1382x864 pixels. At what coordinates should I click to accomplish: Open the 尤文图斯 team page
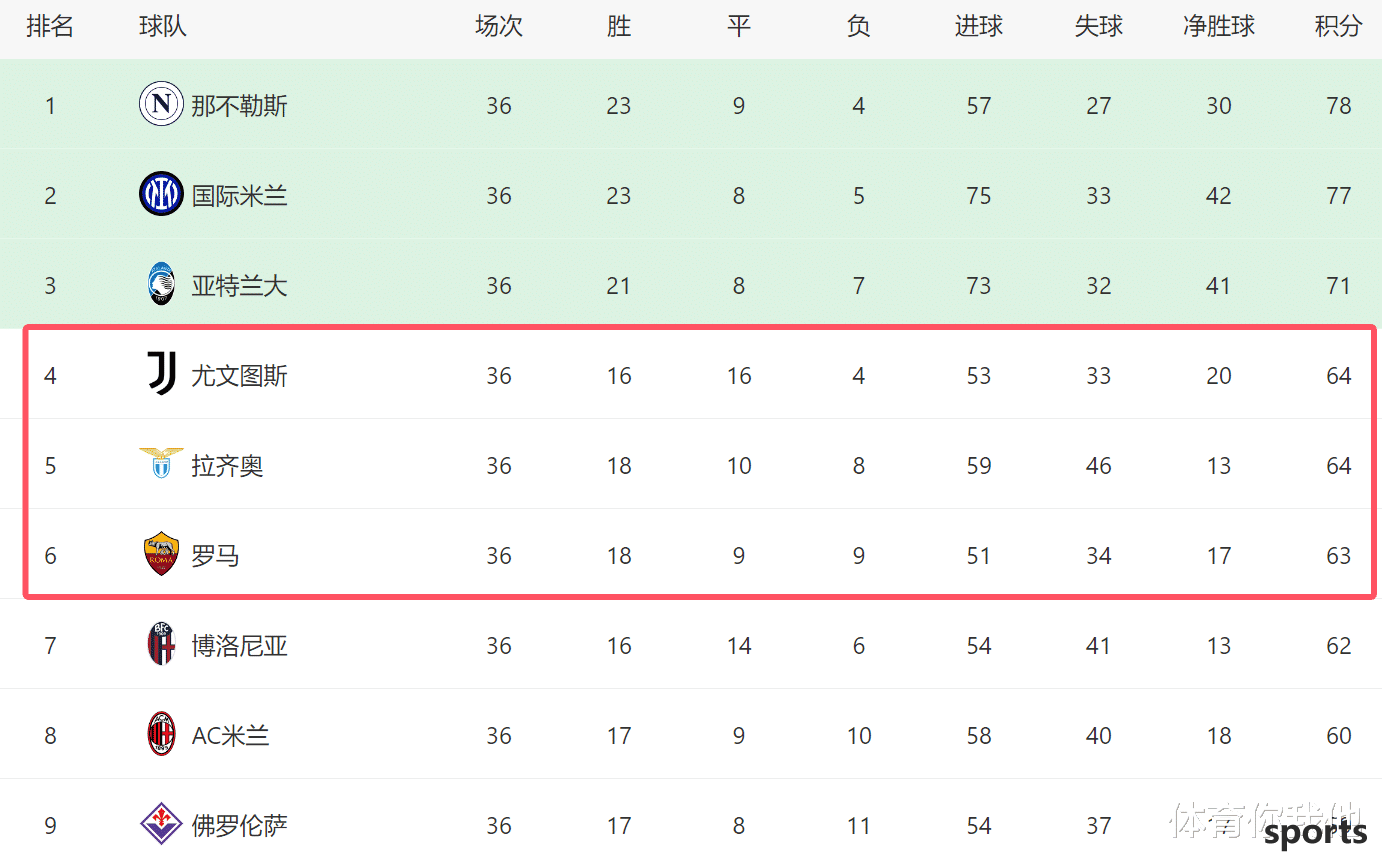click(x=239, y=376)
